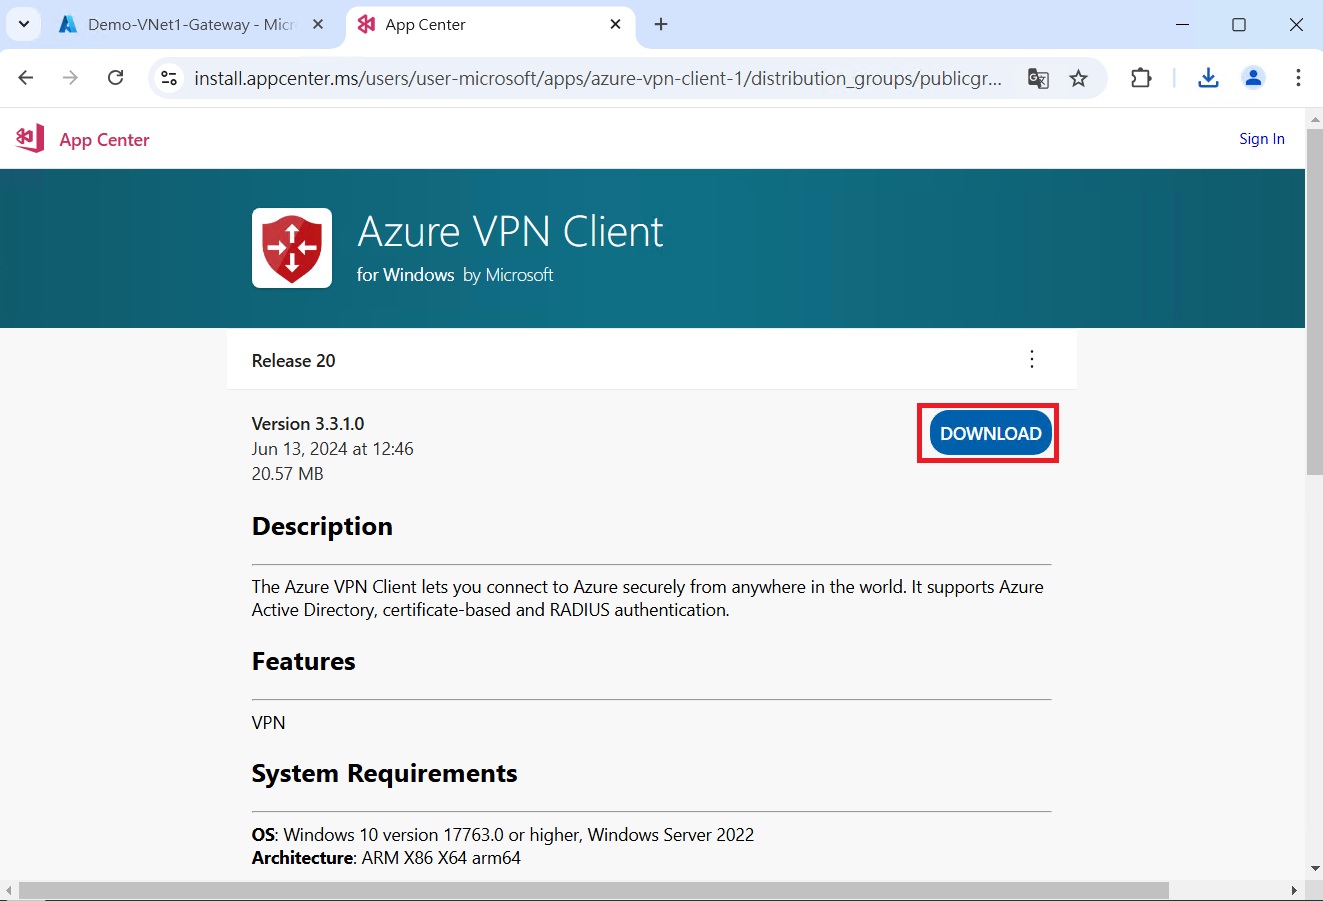Click the blue DOWNLOAD button
Screen dimensions: 1323x901
[x=990, y=433]
